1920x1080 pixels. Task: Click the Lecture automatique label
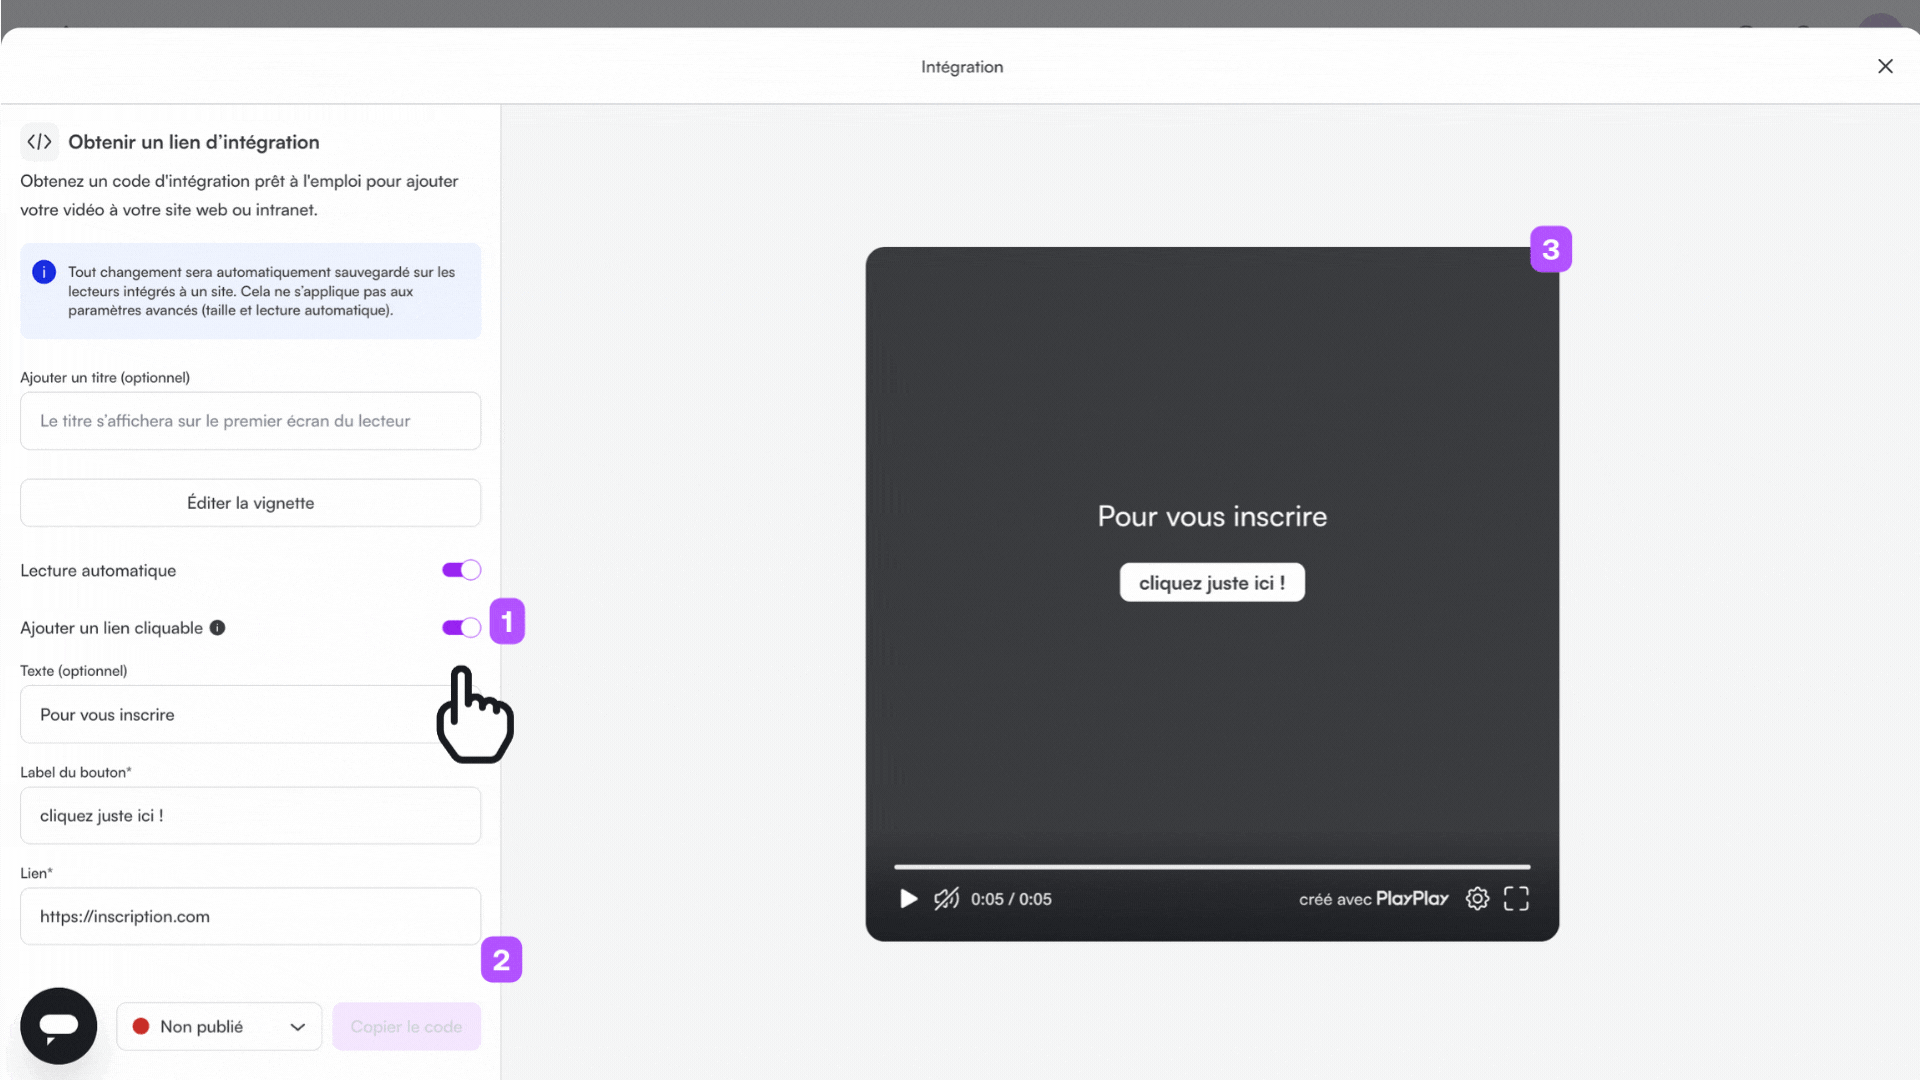[98, 571]
